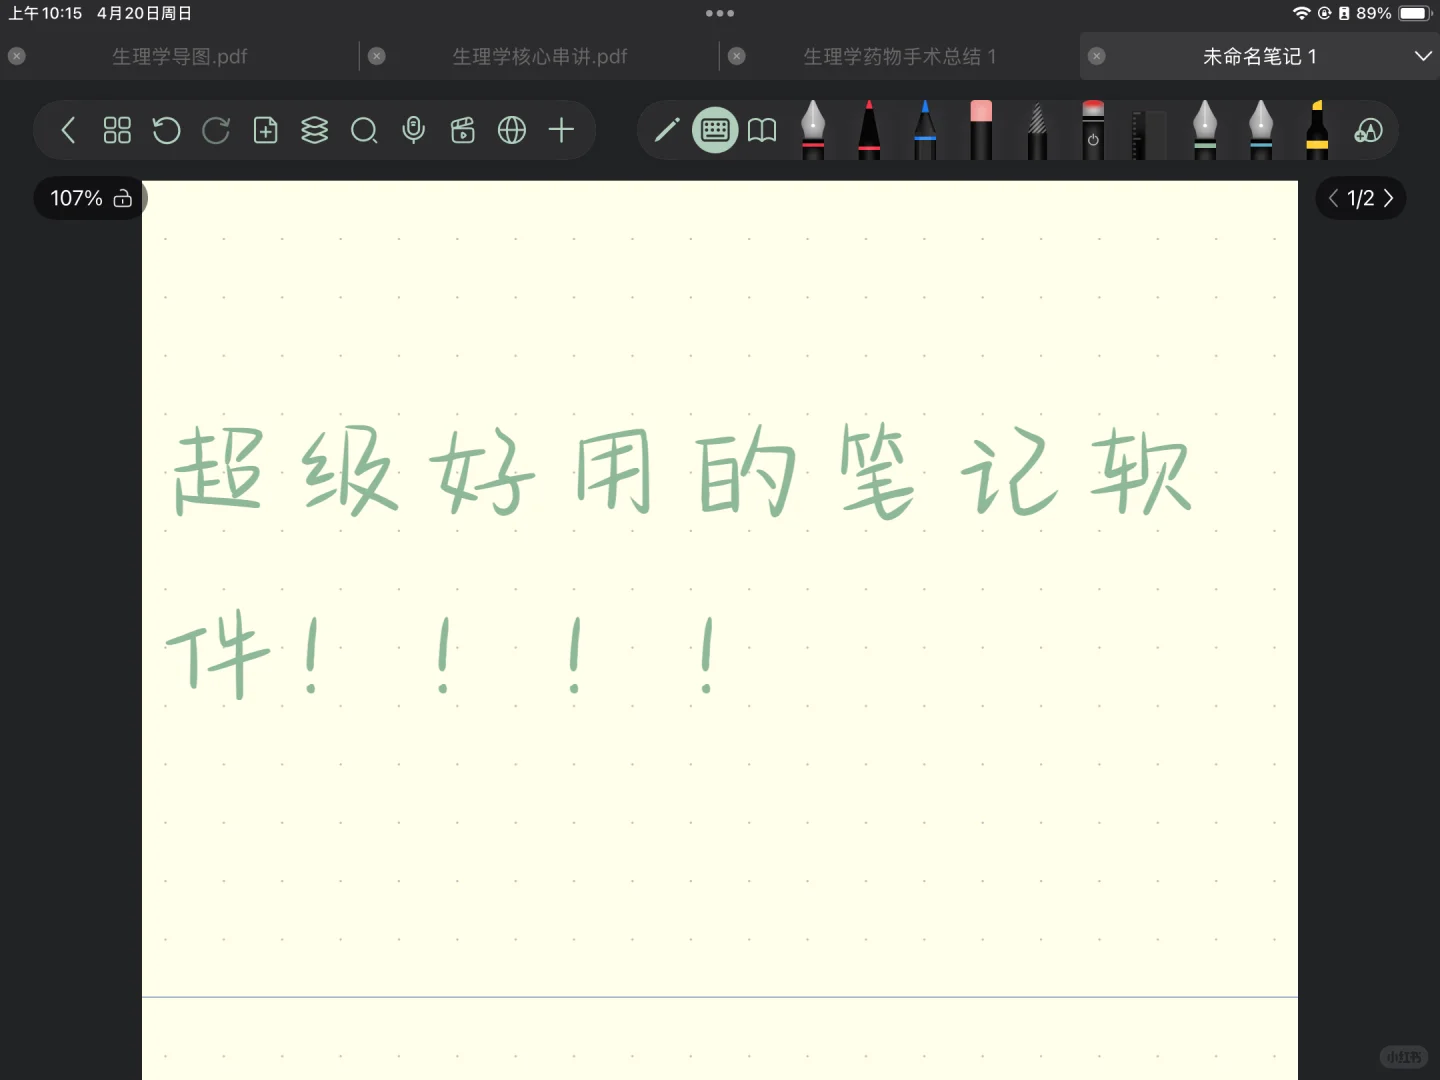Select the fountain pen with blue band
The height and width of the screenshot is (1080, 1440).
(1261, 130)
